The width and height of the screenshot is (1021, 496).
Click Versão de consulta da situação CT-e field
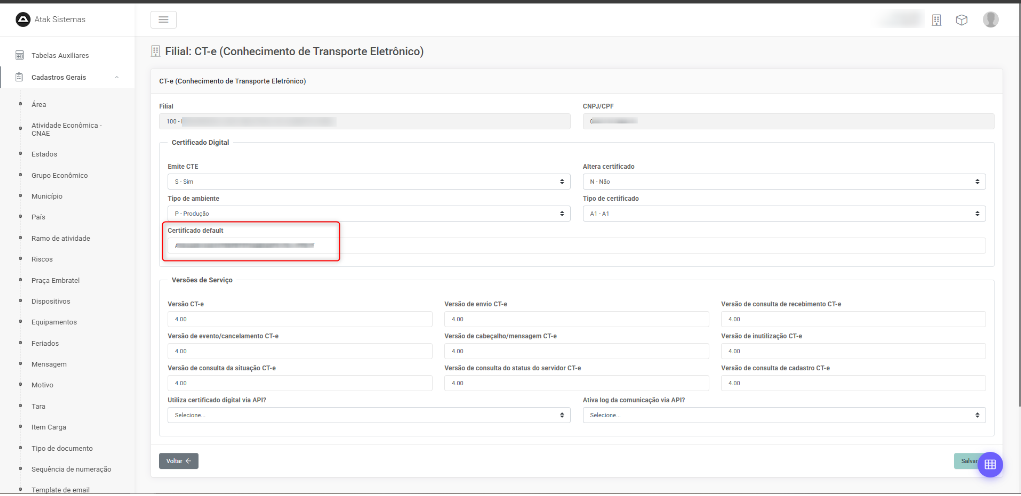pos(300,383)
